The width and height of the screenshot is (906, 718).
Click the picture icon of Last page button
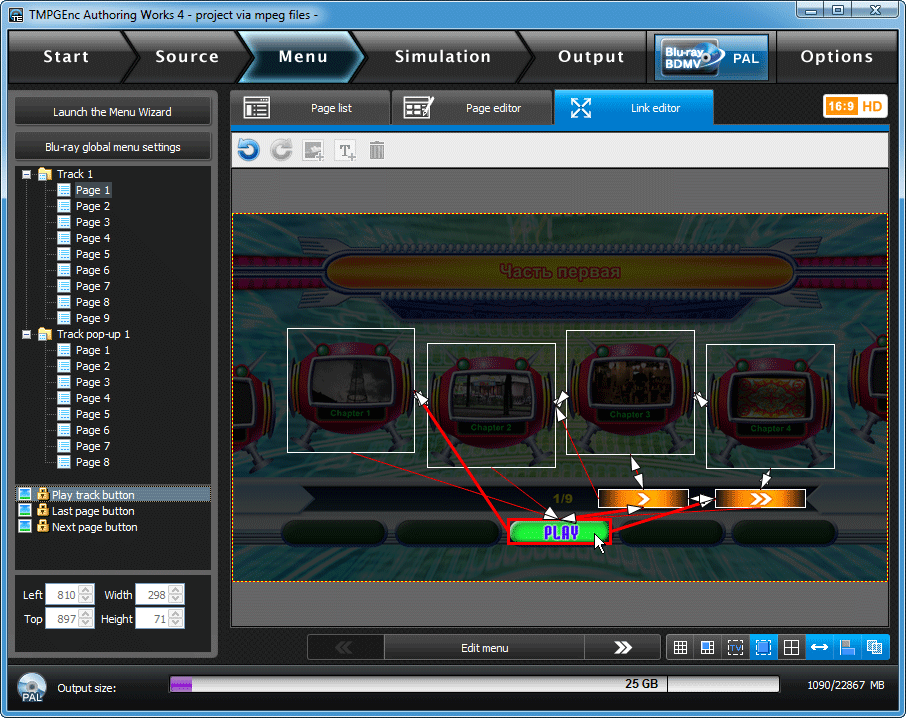coord(25,511)
